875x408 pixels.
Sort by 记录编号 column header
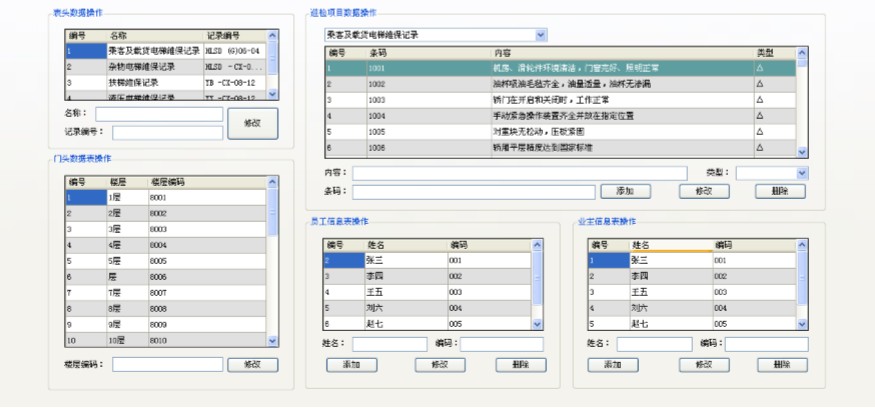point(235,36)
